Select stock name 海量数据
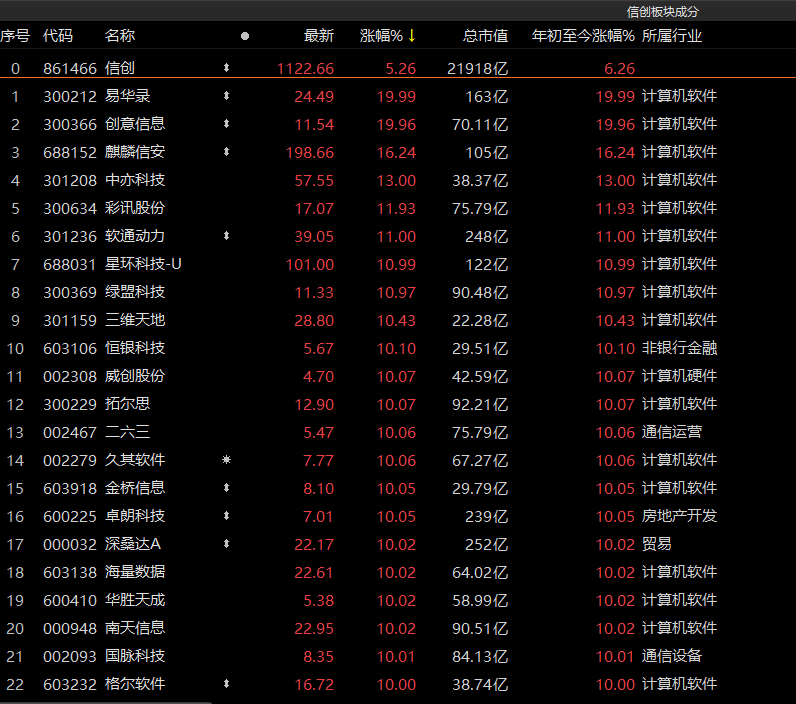 [x=135, y=572]
